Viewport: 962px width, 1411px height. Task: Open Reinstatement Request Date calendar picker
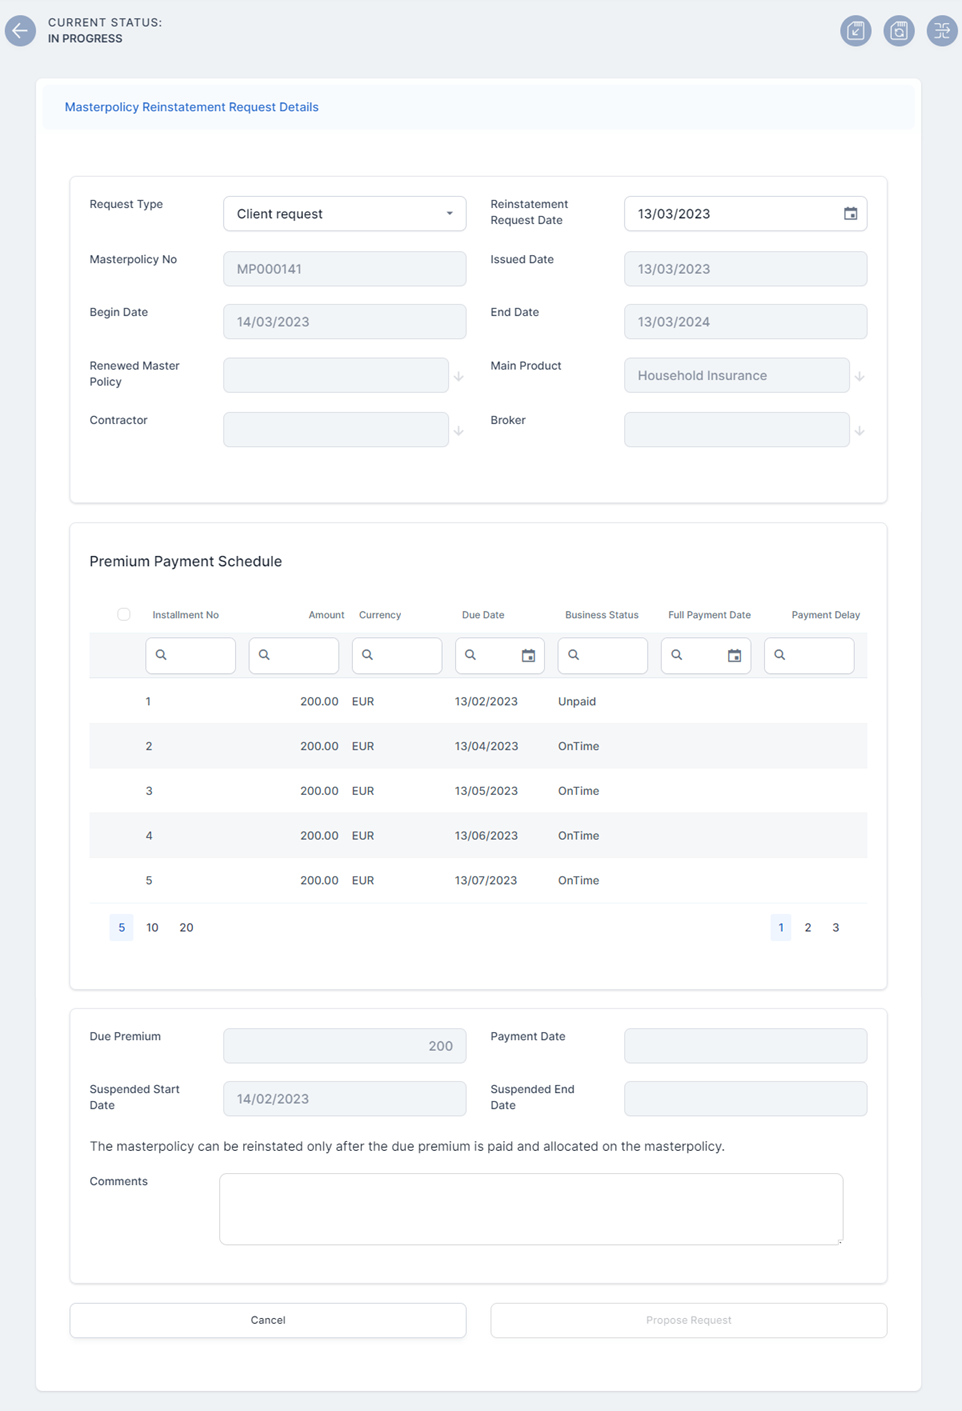pos(850,214)
